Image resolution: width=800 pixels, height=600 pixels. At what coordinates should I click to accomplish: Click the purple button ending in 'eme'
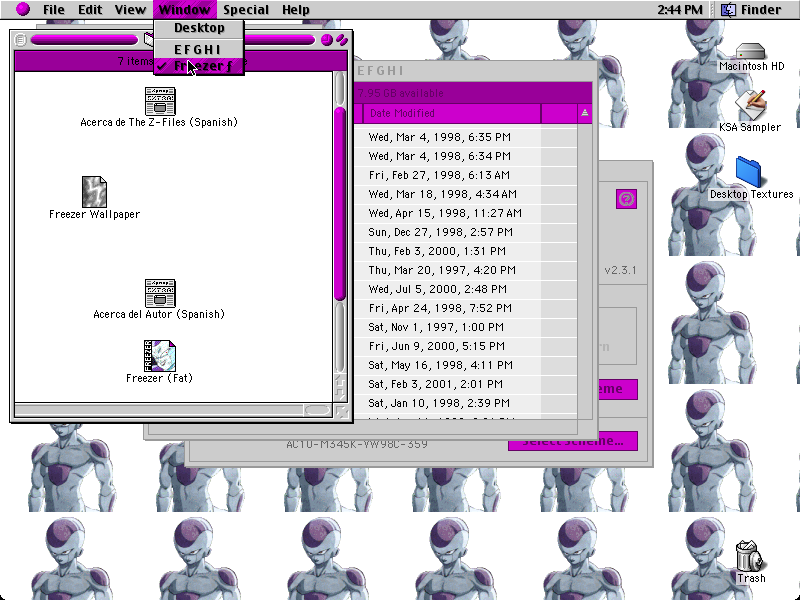coord(617,389)
